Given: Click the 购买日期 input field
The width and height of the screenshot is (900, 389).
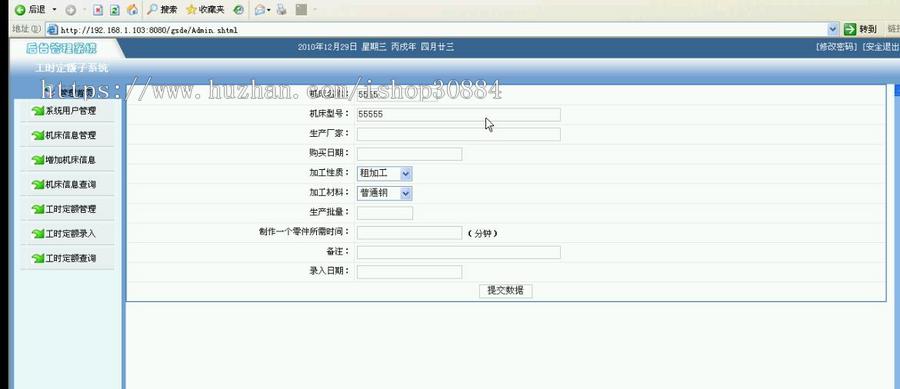Looking at the screenshot, I should pos(409,154).
